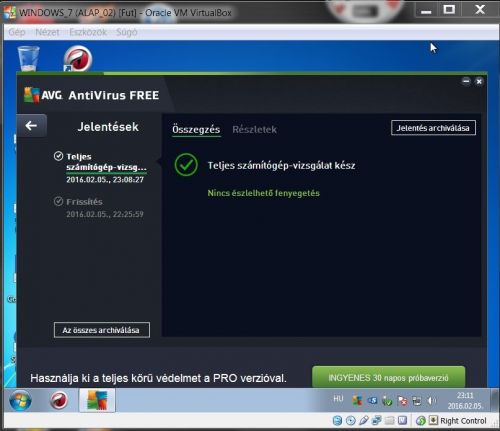Click the blue S tray icon
This screenshot has width=500, height=431.
click(372, 400)
